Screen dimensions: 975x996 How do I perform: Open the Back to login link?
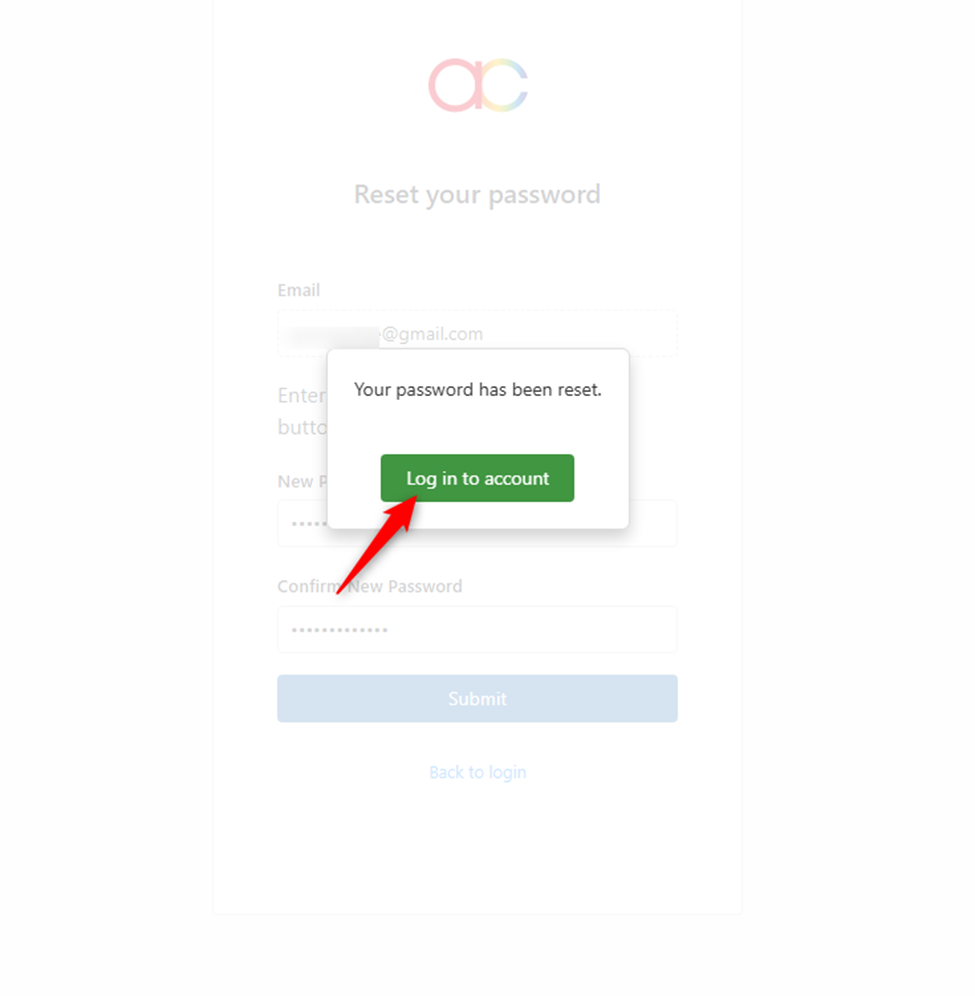pos(478,772)
